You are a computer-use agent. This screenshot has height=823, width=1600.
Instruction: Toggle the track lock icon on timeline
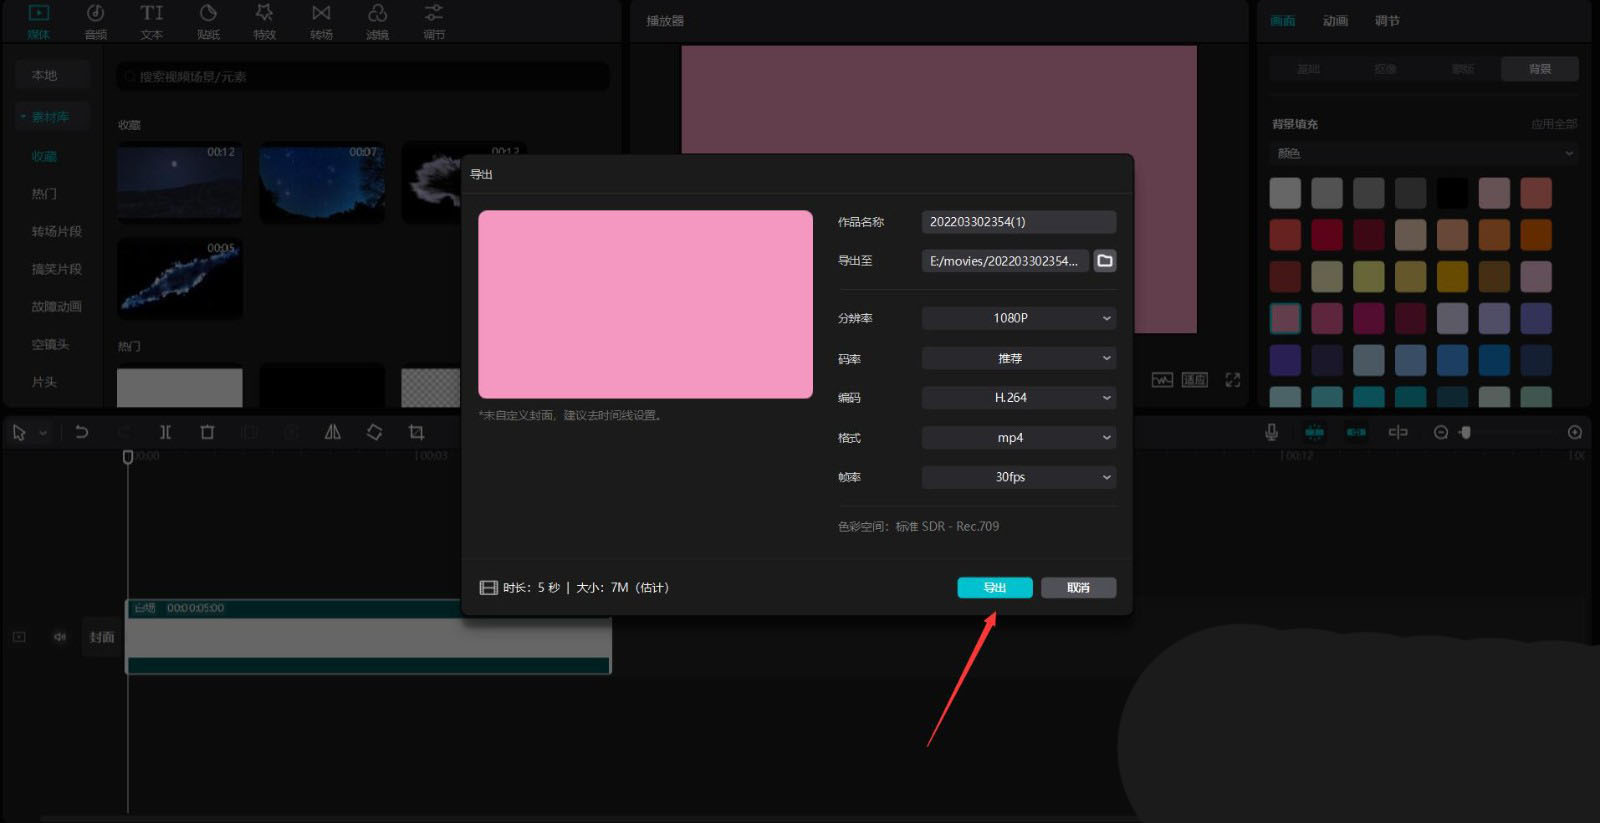point(19,637)
